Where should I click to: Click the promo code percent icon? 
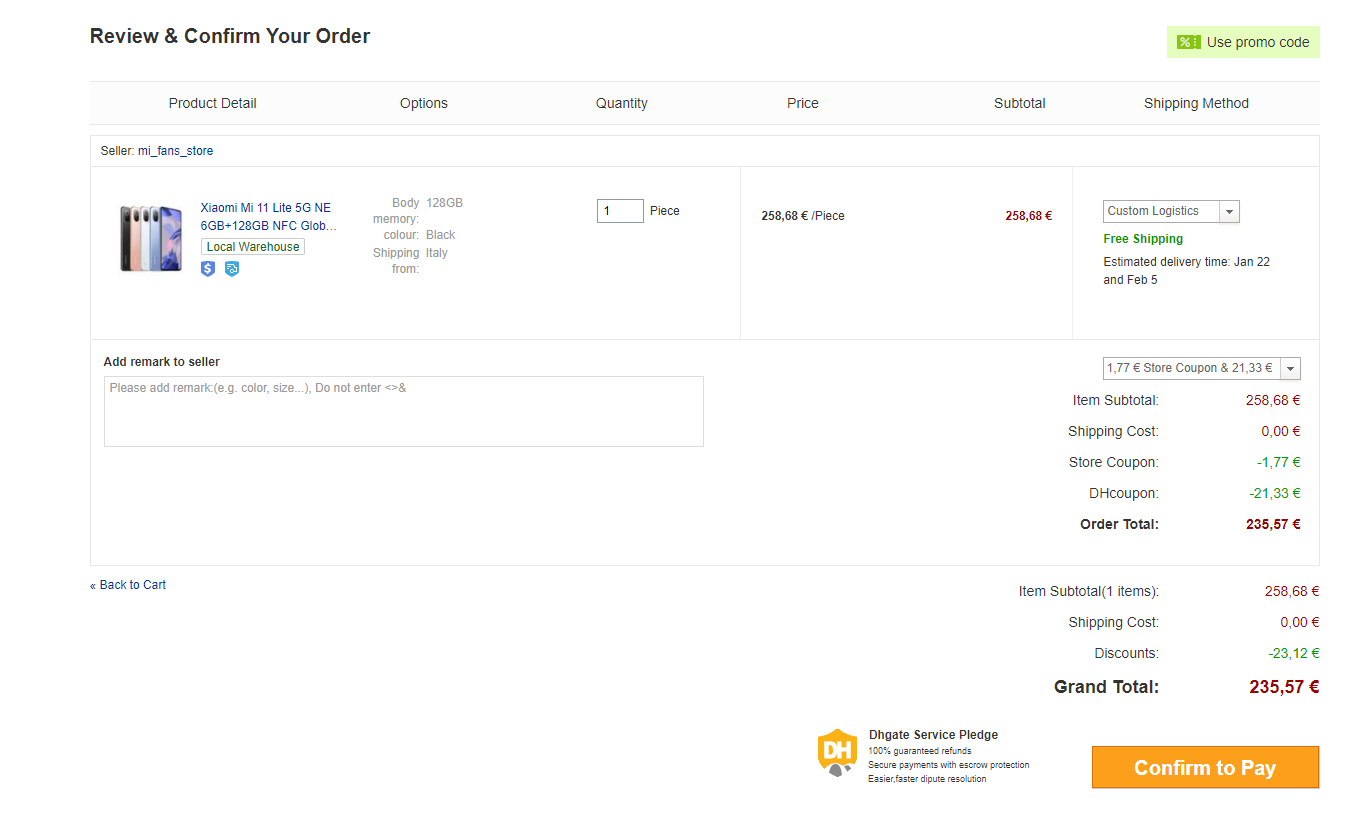(x=1188, y=42)
